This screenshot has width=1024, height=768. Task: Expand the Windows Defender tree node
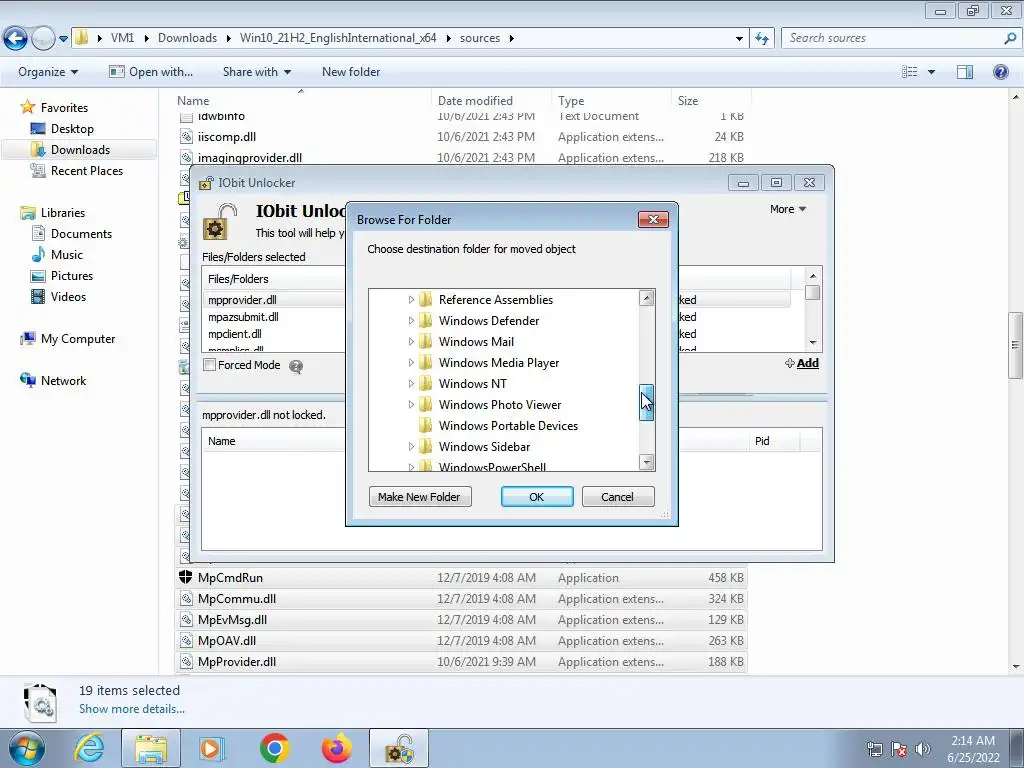(x=411, y=321)
